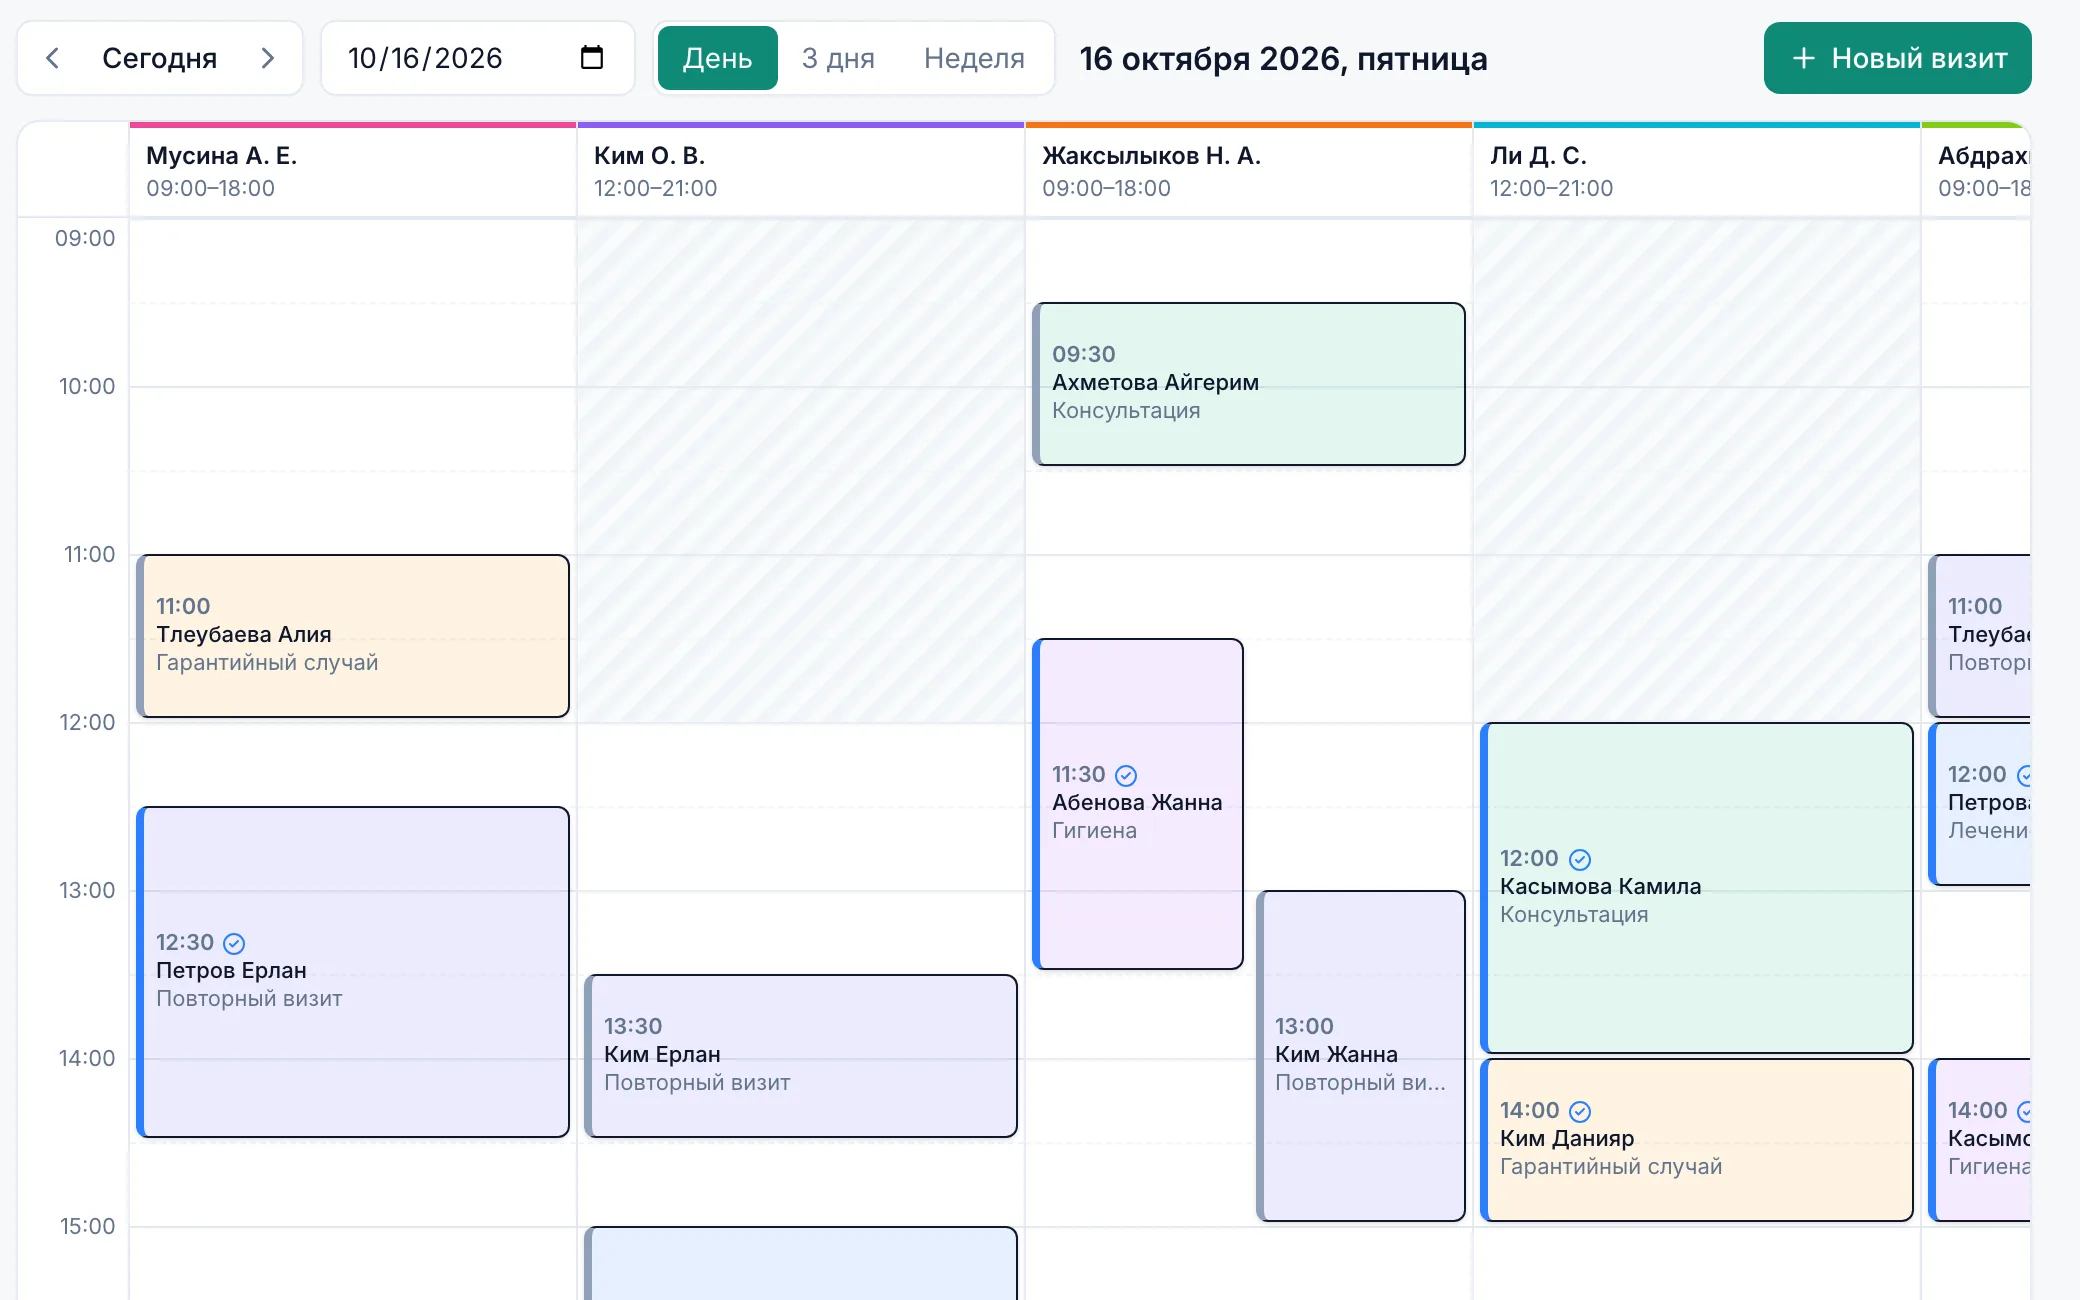The width and height of the screenshot is (2080, 1300).
Task: Open 13:00 Ким Жанна appointment
Action: coord(1361,1056)
